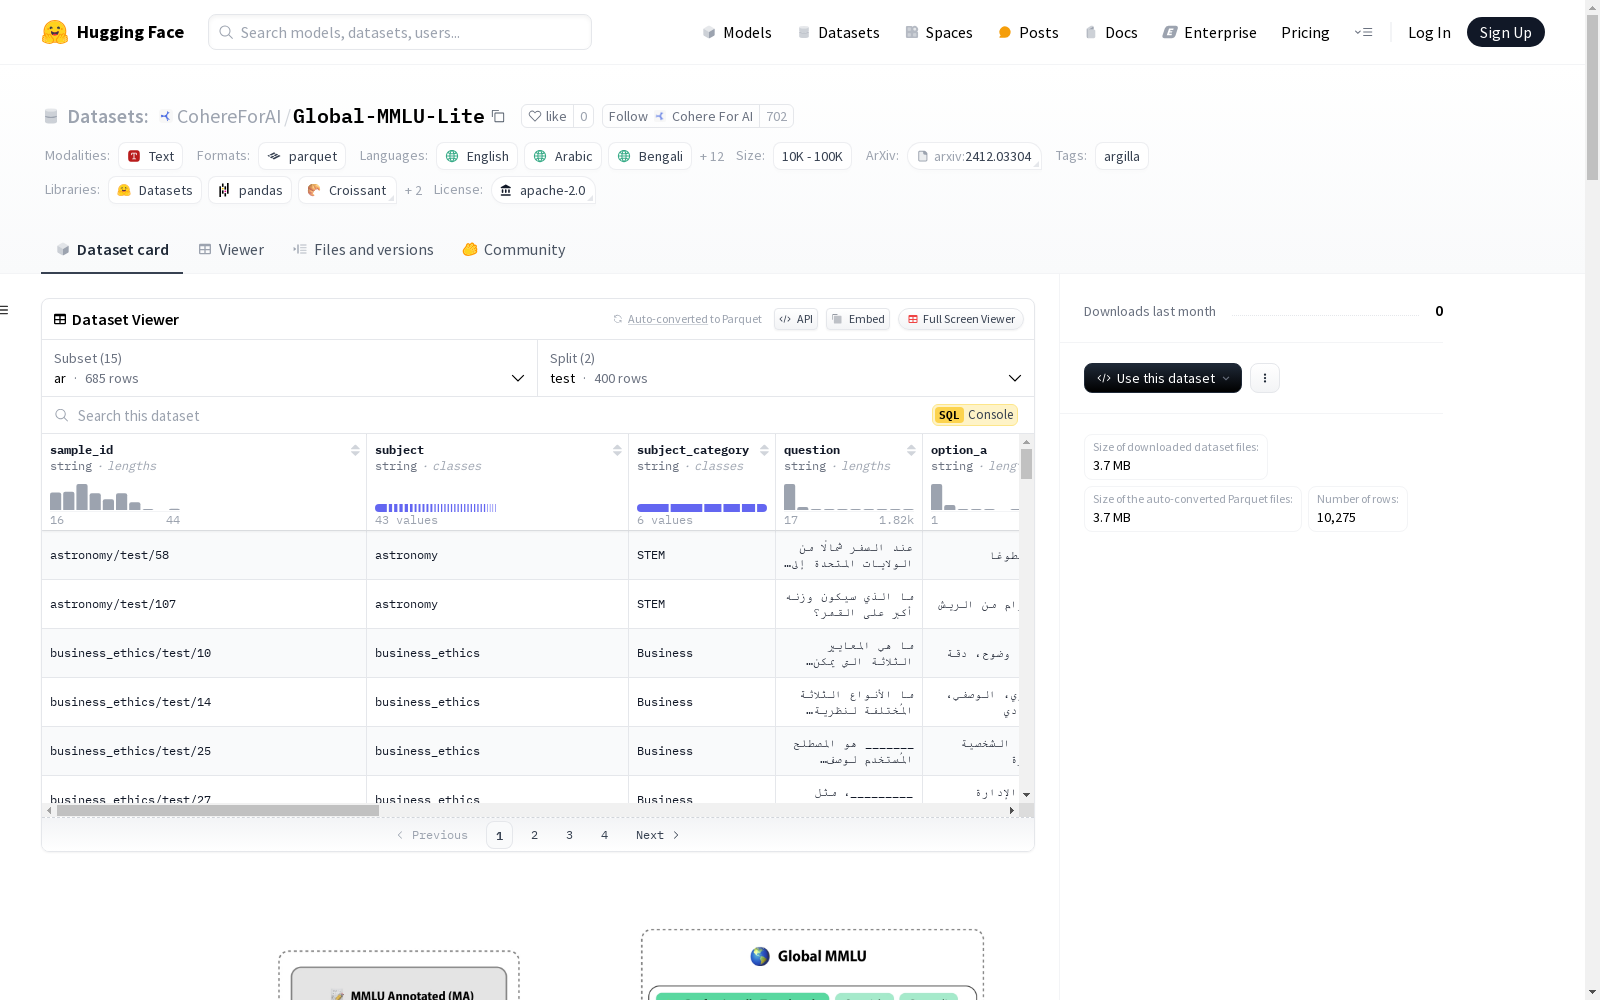The image size is (1600, 1000).
Task: Click the 702 followers count
Action: pyautogui.click(x=776, y=116)
